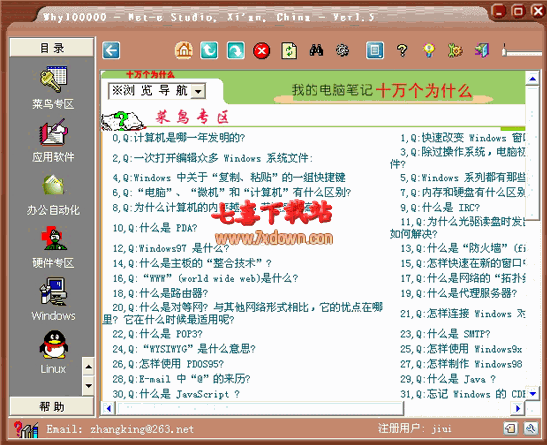Open the 菜鸟专区 sidebar category icon
Image resolution: width=547 pixels, height=445 pixels.
click(53, 79)
